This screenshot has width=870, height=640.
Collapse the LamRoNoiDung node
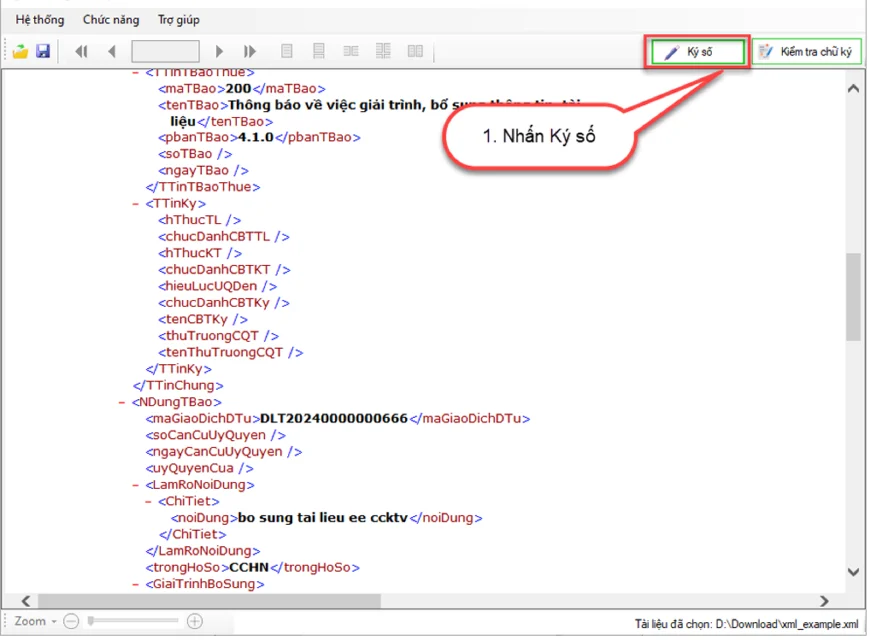tap(136, 485)
